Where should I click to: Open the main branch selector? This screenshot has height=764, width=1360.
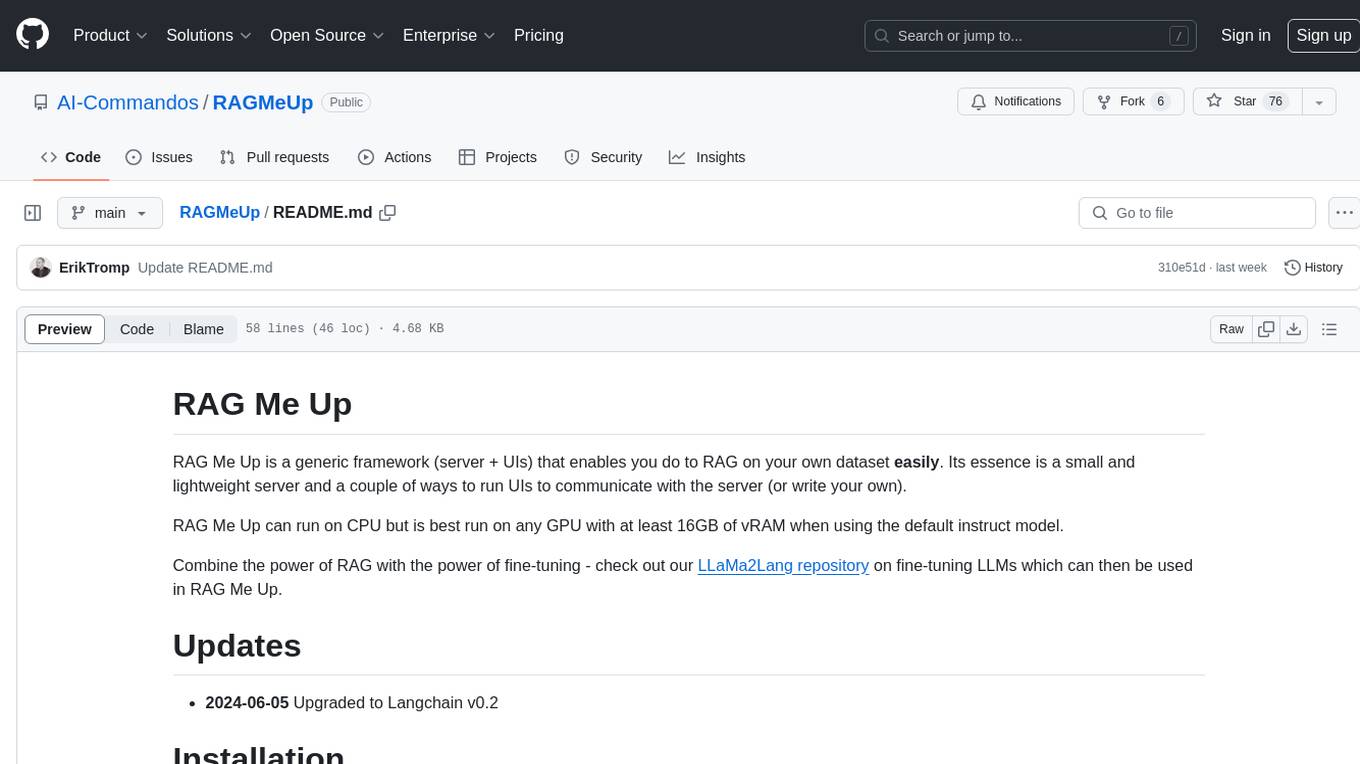click(109, 213)
